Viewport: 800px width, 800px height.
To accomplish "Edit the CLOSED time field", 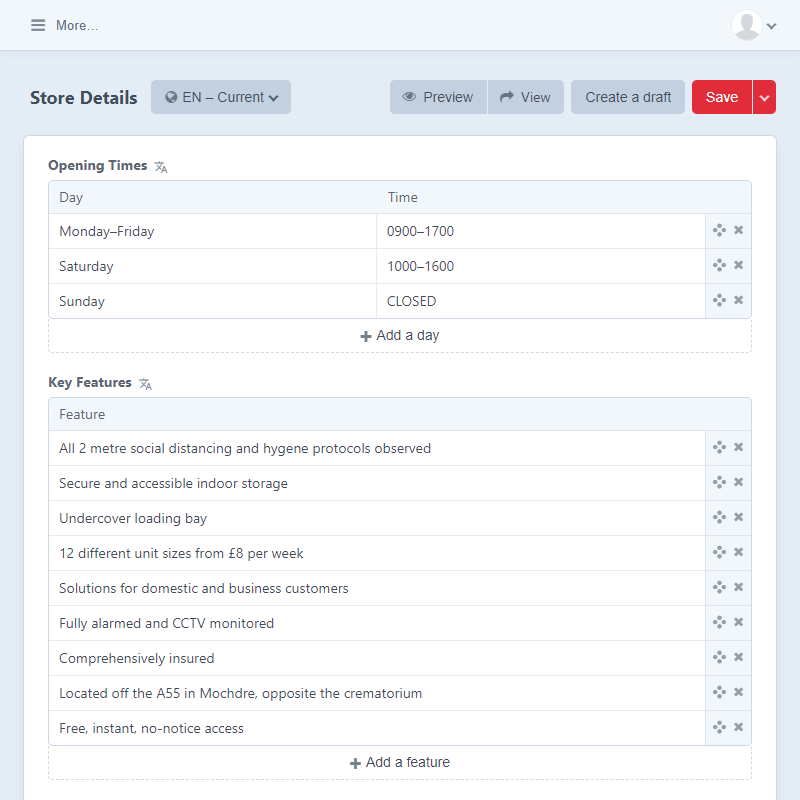I will click(541, 301).
